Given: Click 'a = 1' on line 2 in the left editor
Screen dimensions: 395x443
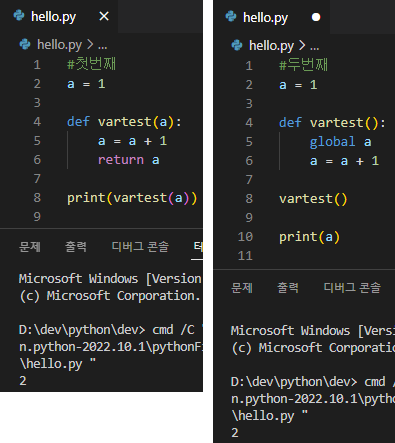Looking at the screenshot, I should click(x=86, y=84).
